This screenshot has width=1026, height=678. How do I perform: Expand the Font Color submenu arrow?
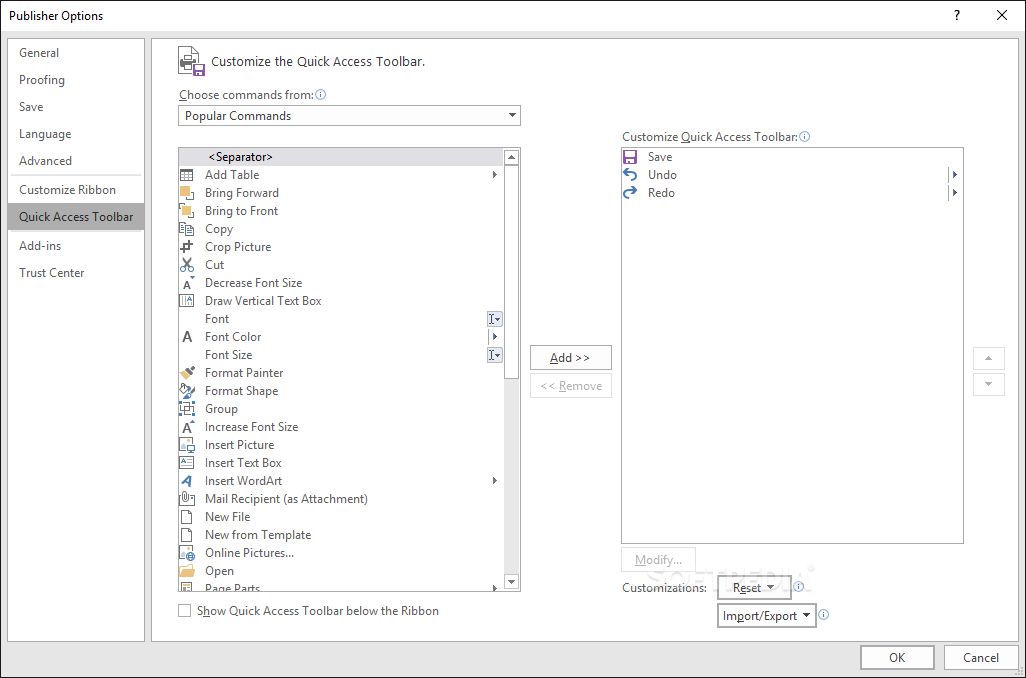click(x=495, y=336)
